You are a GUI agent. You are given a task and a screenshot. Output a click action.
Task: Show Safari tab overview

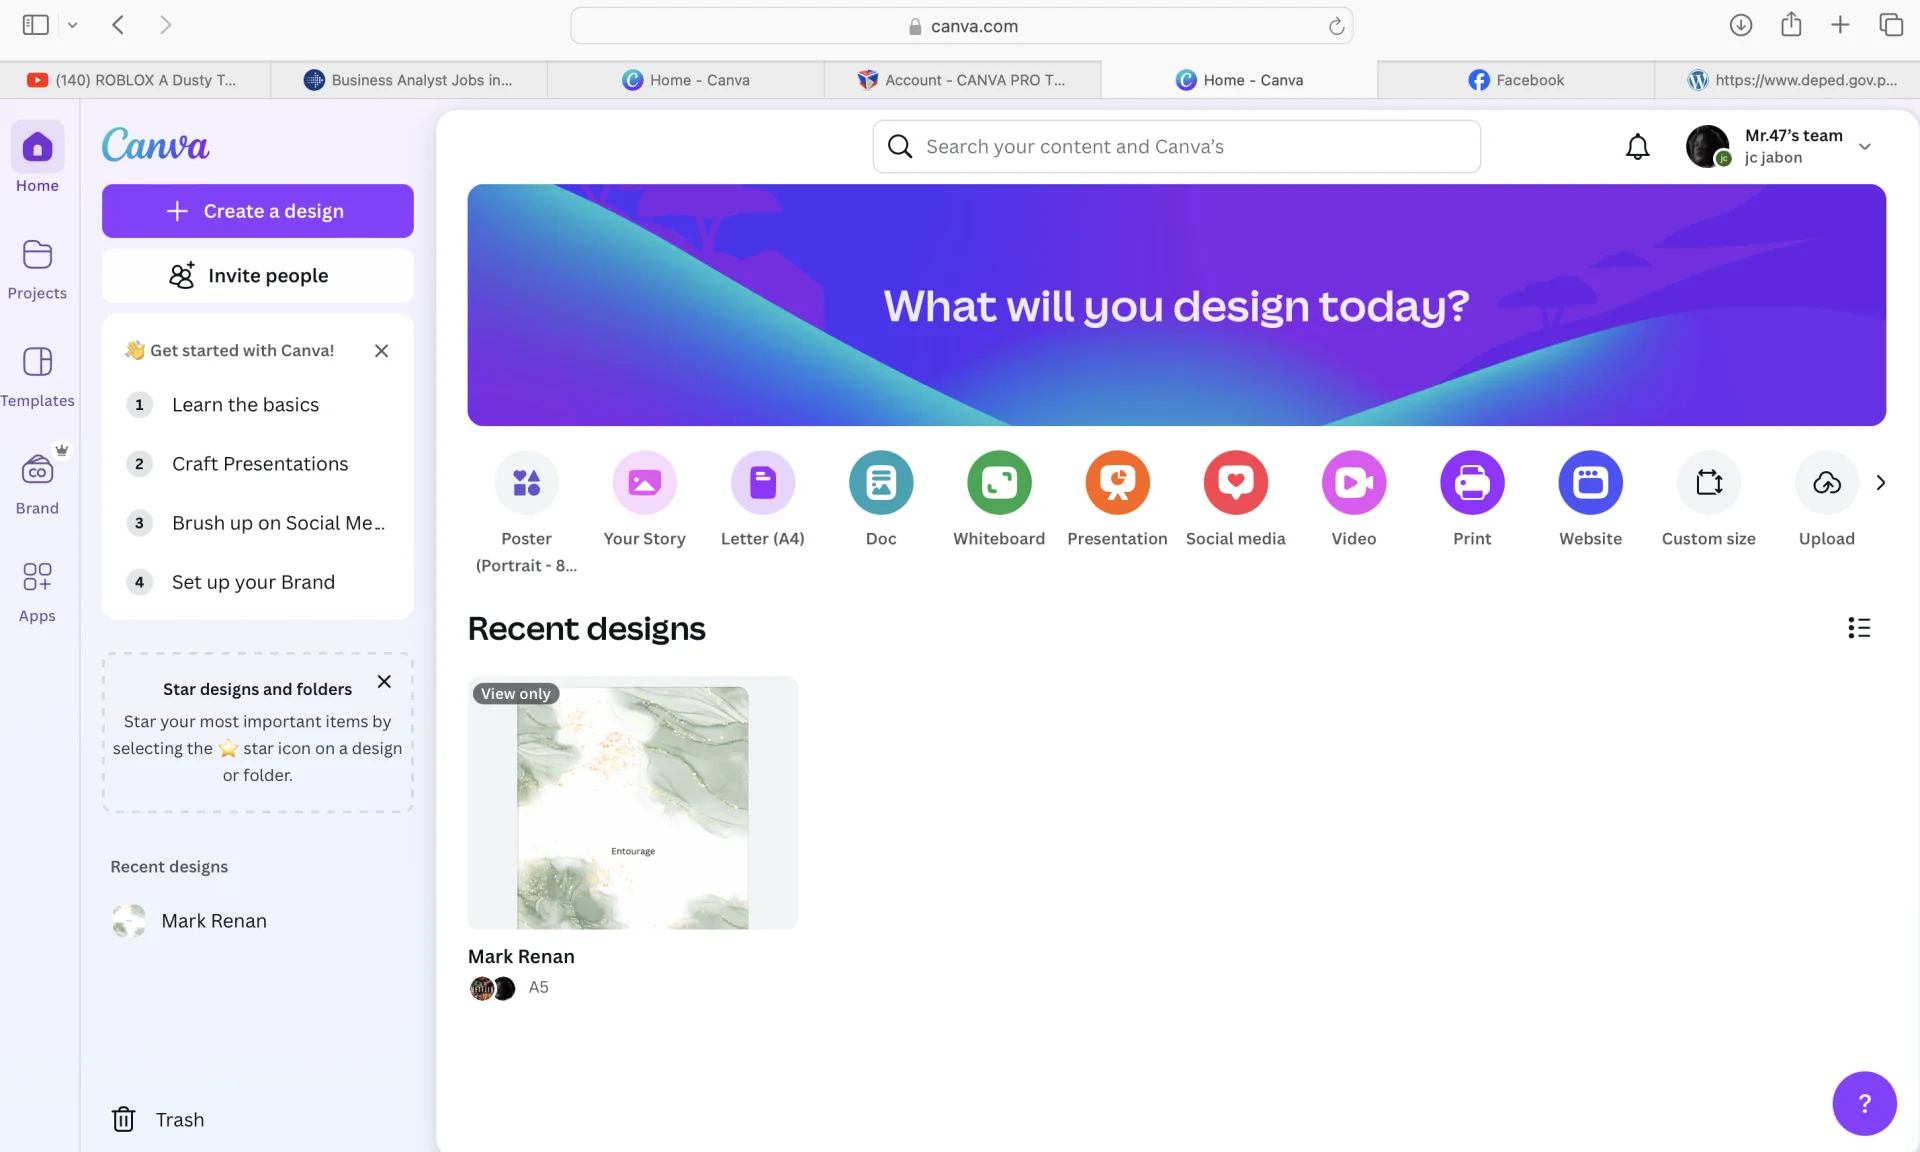coord(1890,25)
